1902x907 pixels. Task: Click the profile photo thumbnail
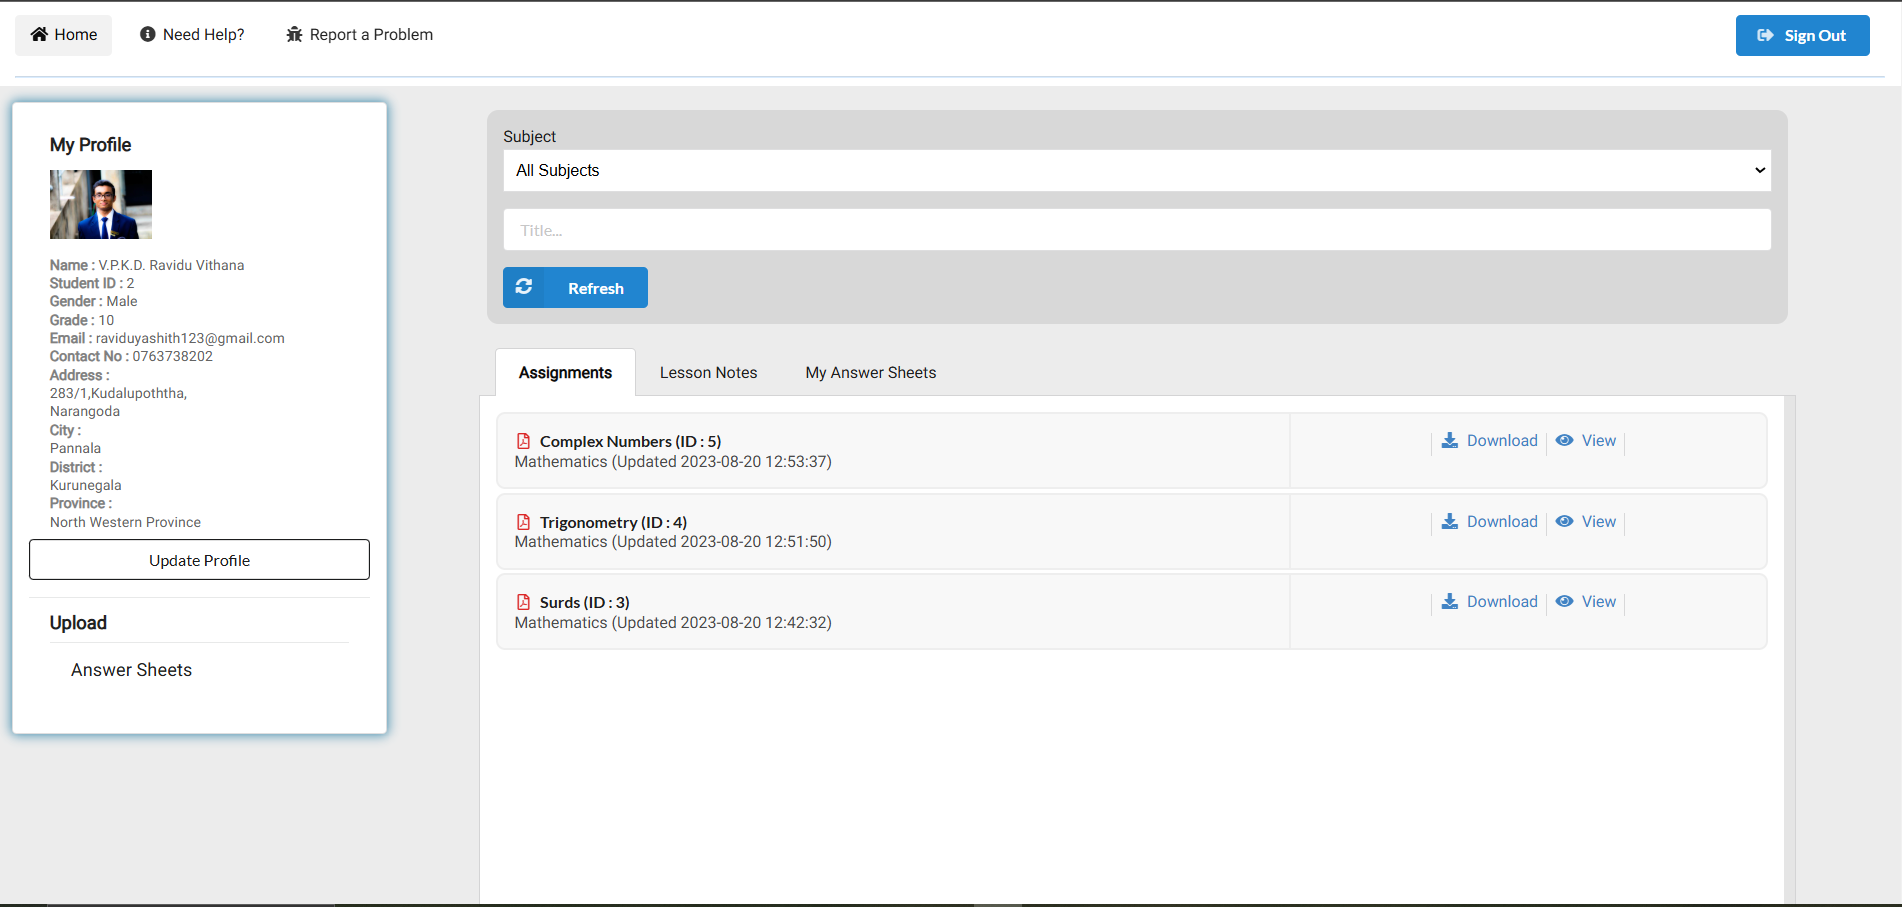point(101,204)
